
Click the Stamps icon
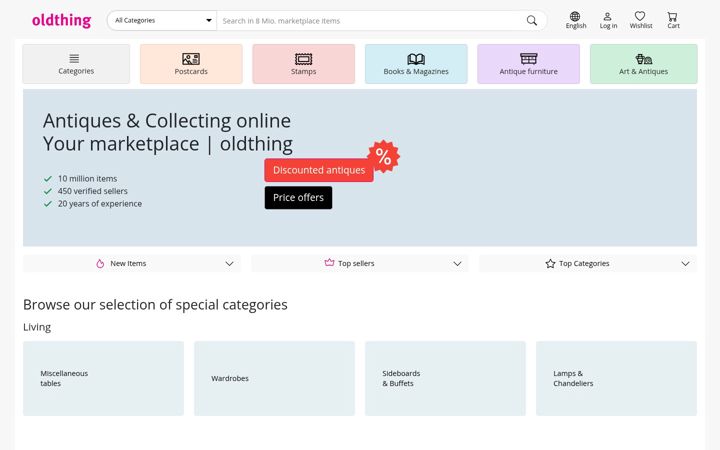pyautogui.click(x=304, y=59)
